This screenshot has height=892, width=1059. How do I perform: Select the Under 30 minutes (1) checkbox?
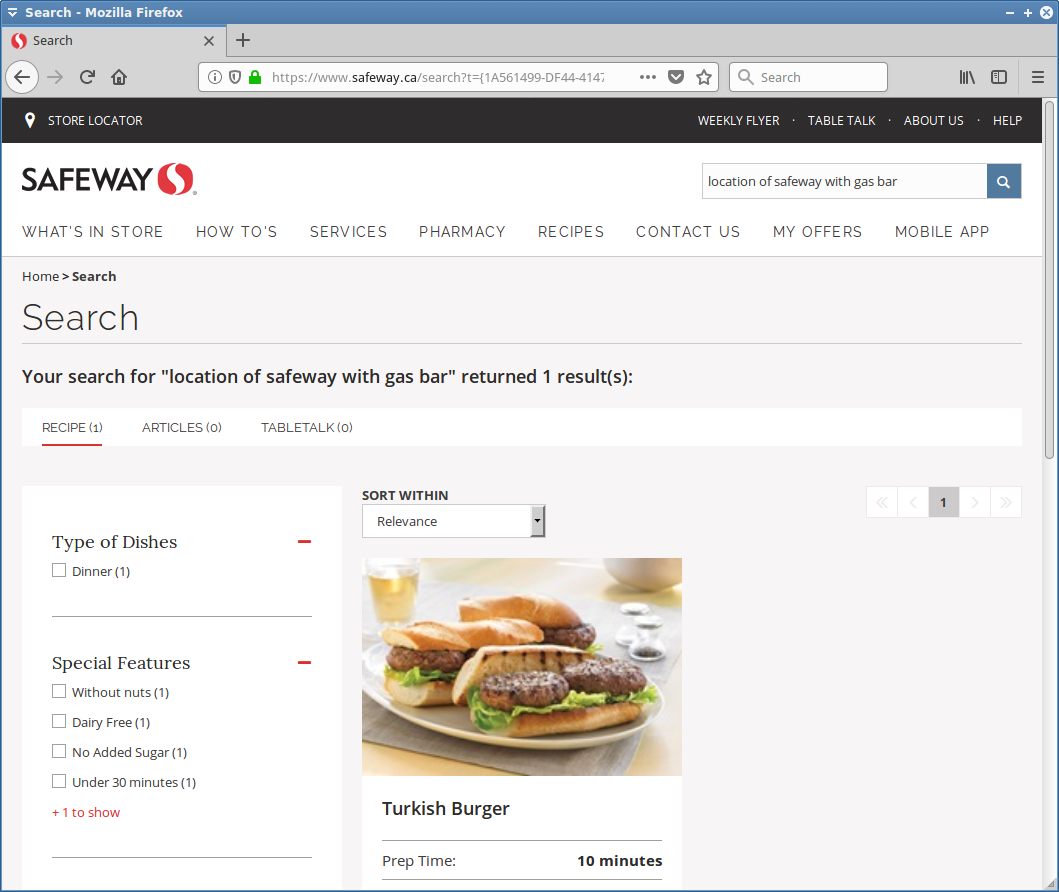(x=59, y=781)
